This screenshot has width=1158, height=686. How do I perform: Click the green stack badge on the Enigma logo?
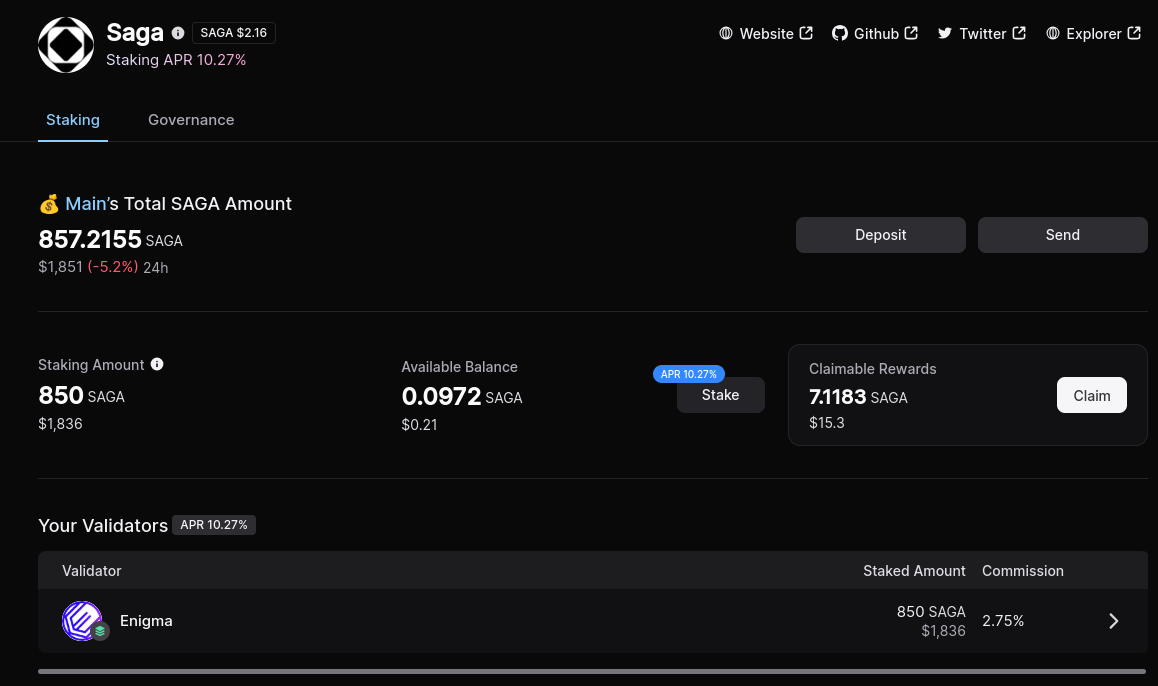(100, 631)
